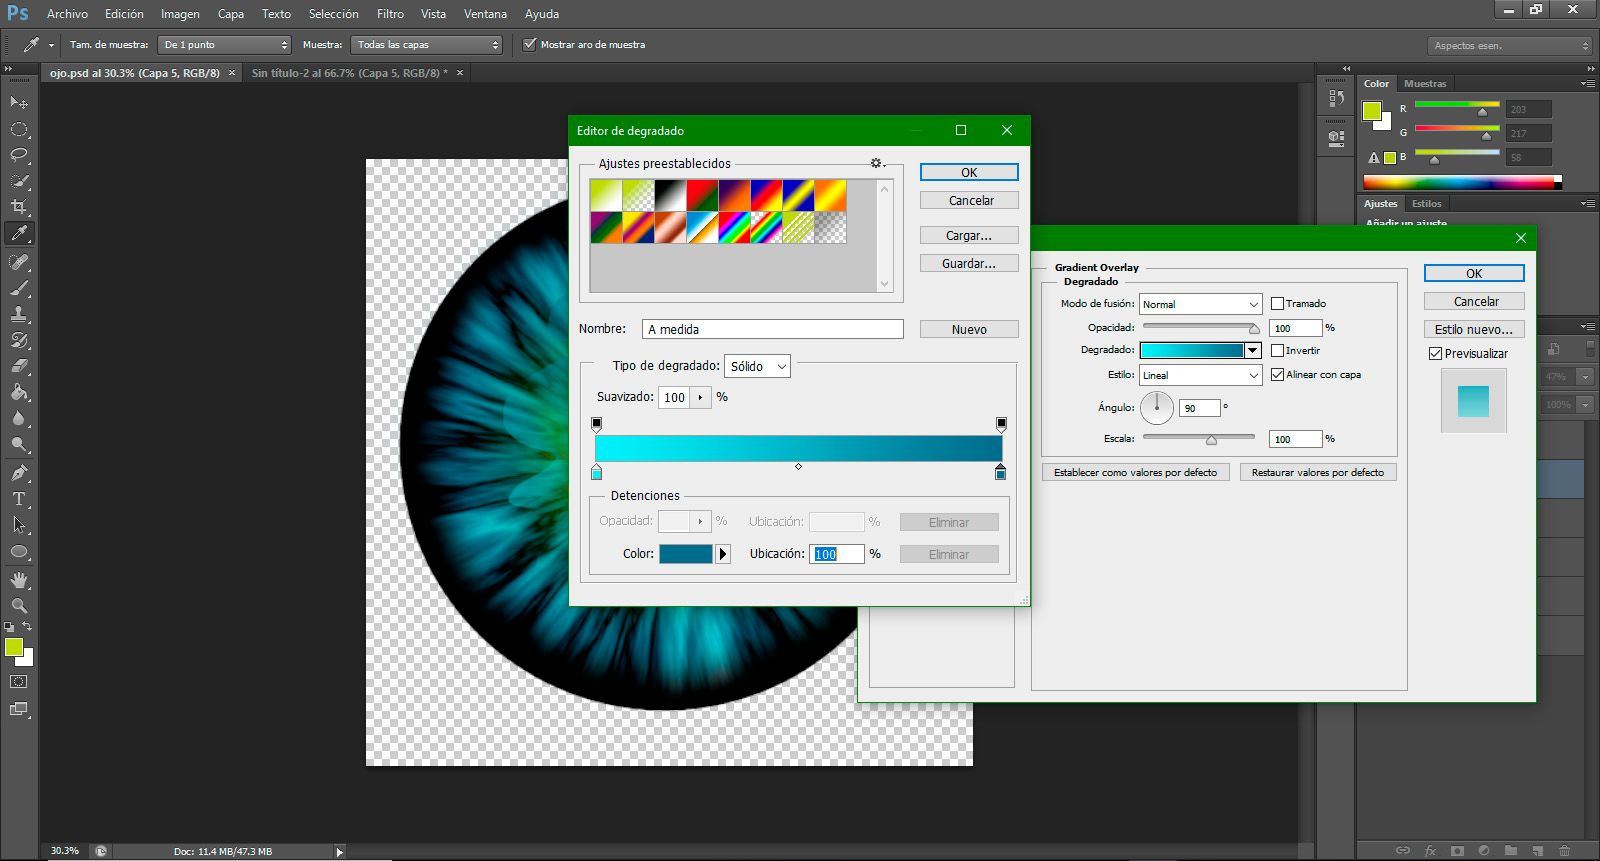Click the Escala slider handle
The height and width of the screenshot is (861, 1600).
[1211, 439]
